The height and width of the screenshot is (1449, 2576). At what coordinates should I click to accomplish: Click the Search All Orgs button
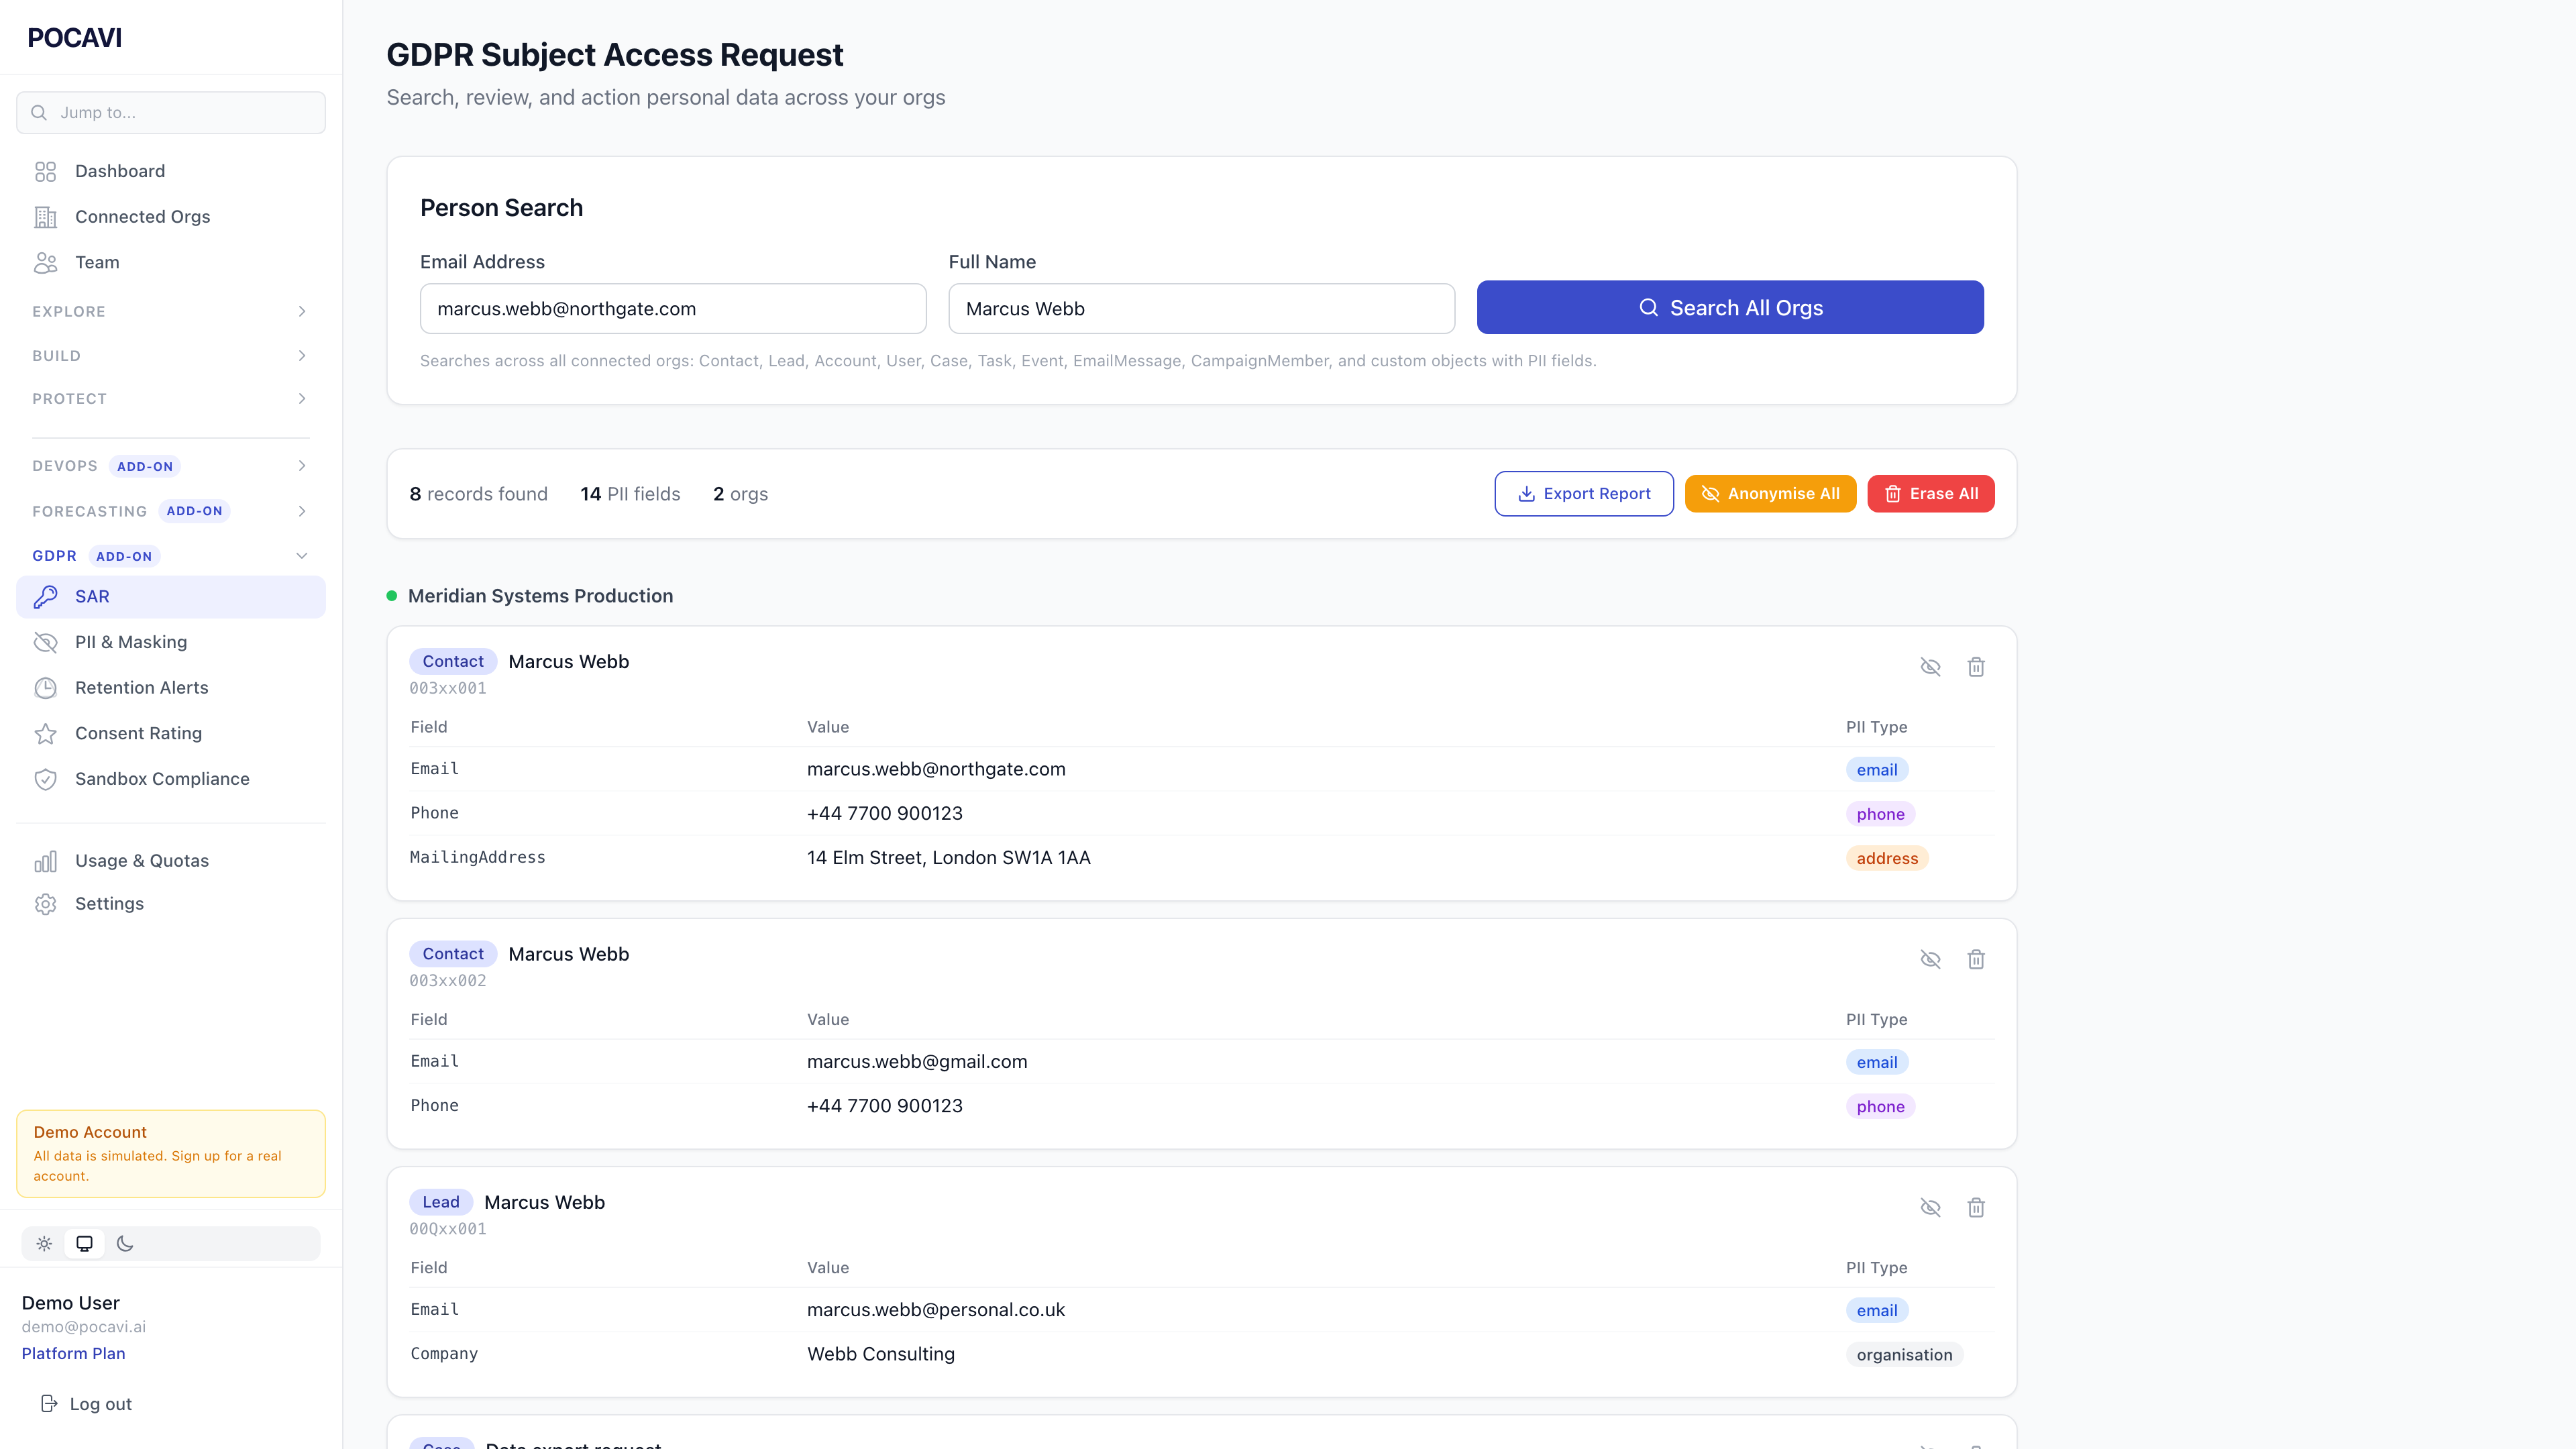[1729, 307]
